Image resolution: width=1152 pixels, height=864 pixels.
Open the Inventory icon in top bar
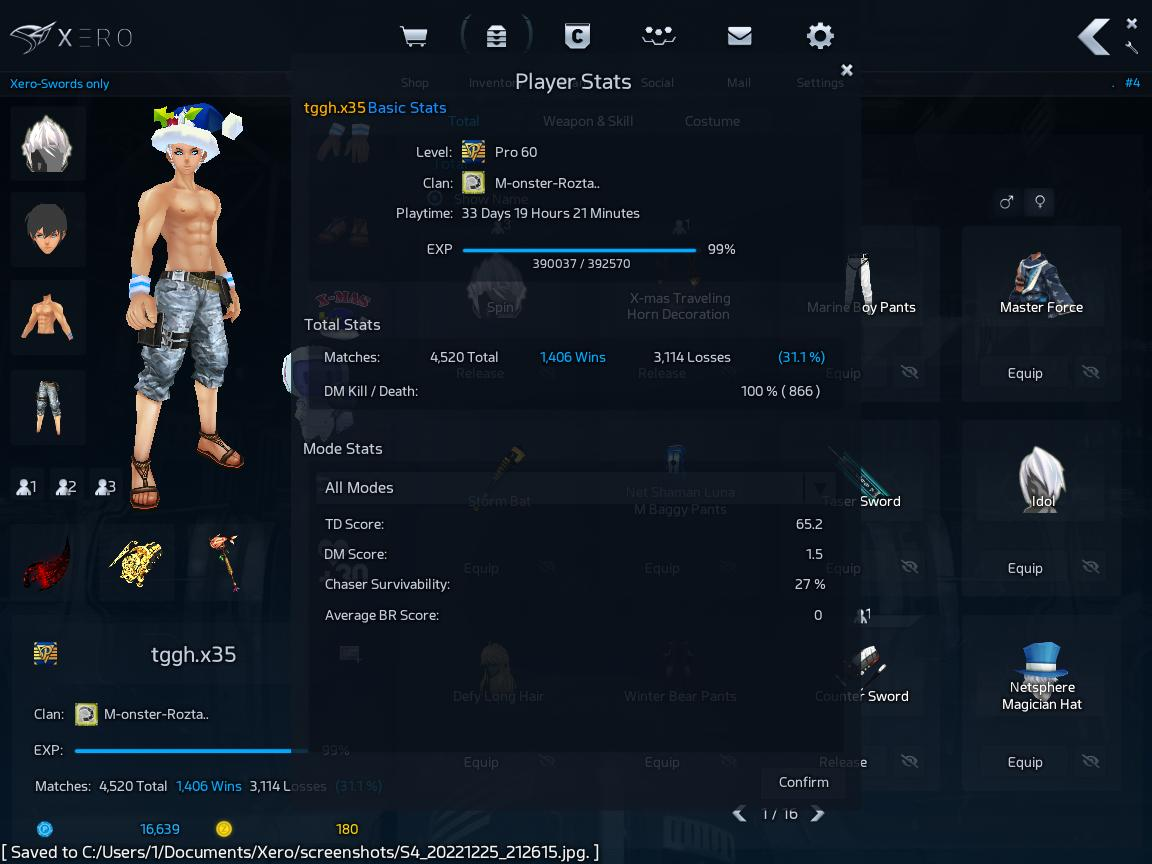496,37
